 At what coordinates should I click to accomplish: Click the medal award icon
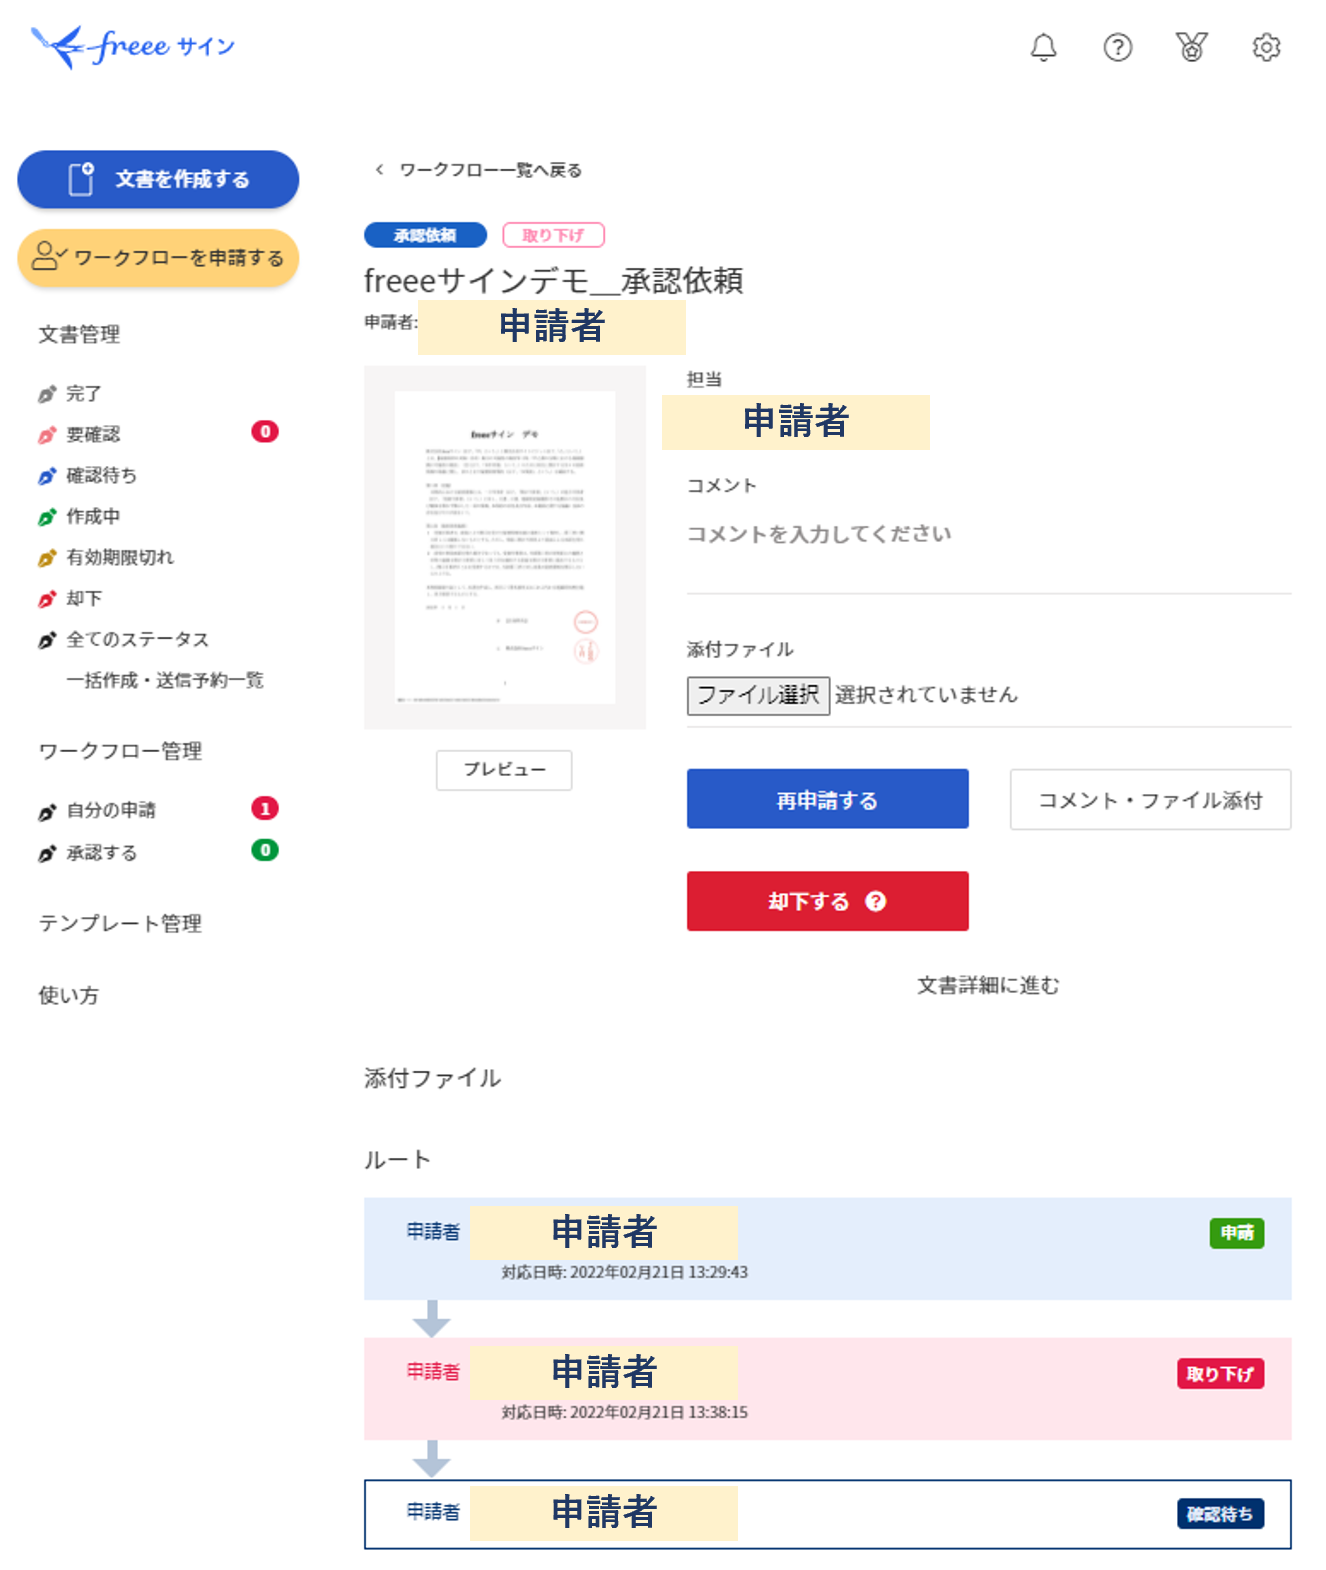(1191, 47)
